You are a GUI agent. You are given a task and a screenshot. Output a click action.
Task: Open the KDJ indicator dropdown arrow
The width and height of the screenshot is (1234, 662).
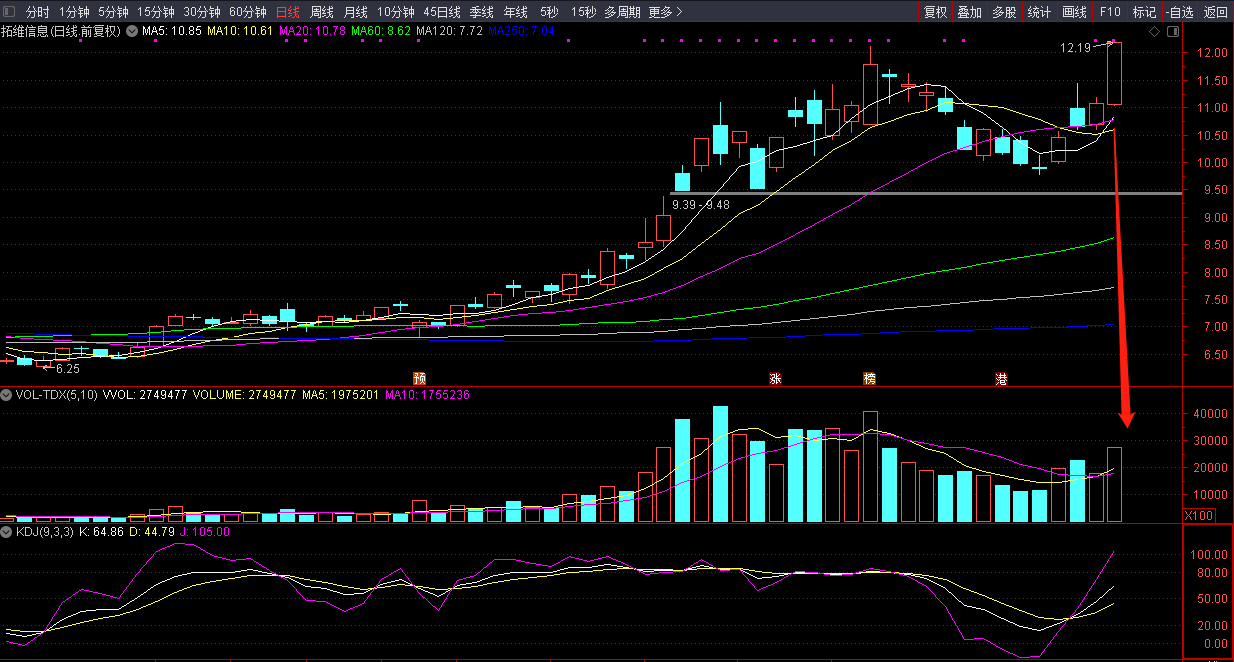point(7,532)
